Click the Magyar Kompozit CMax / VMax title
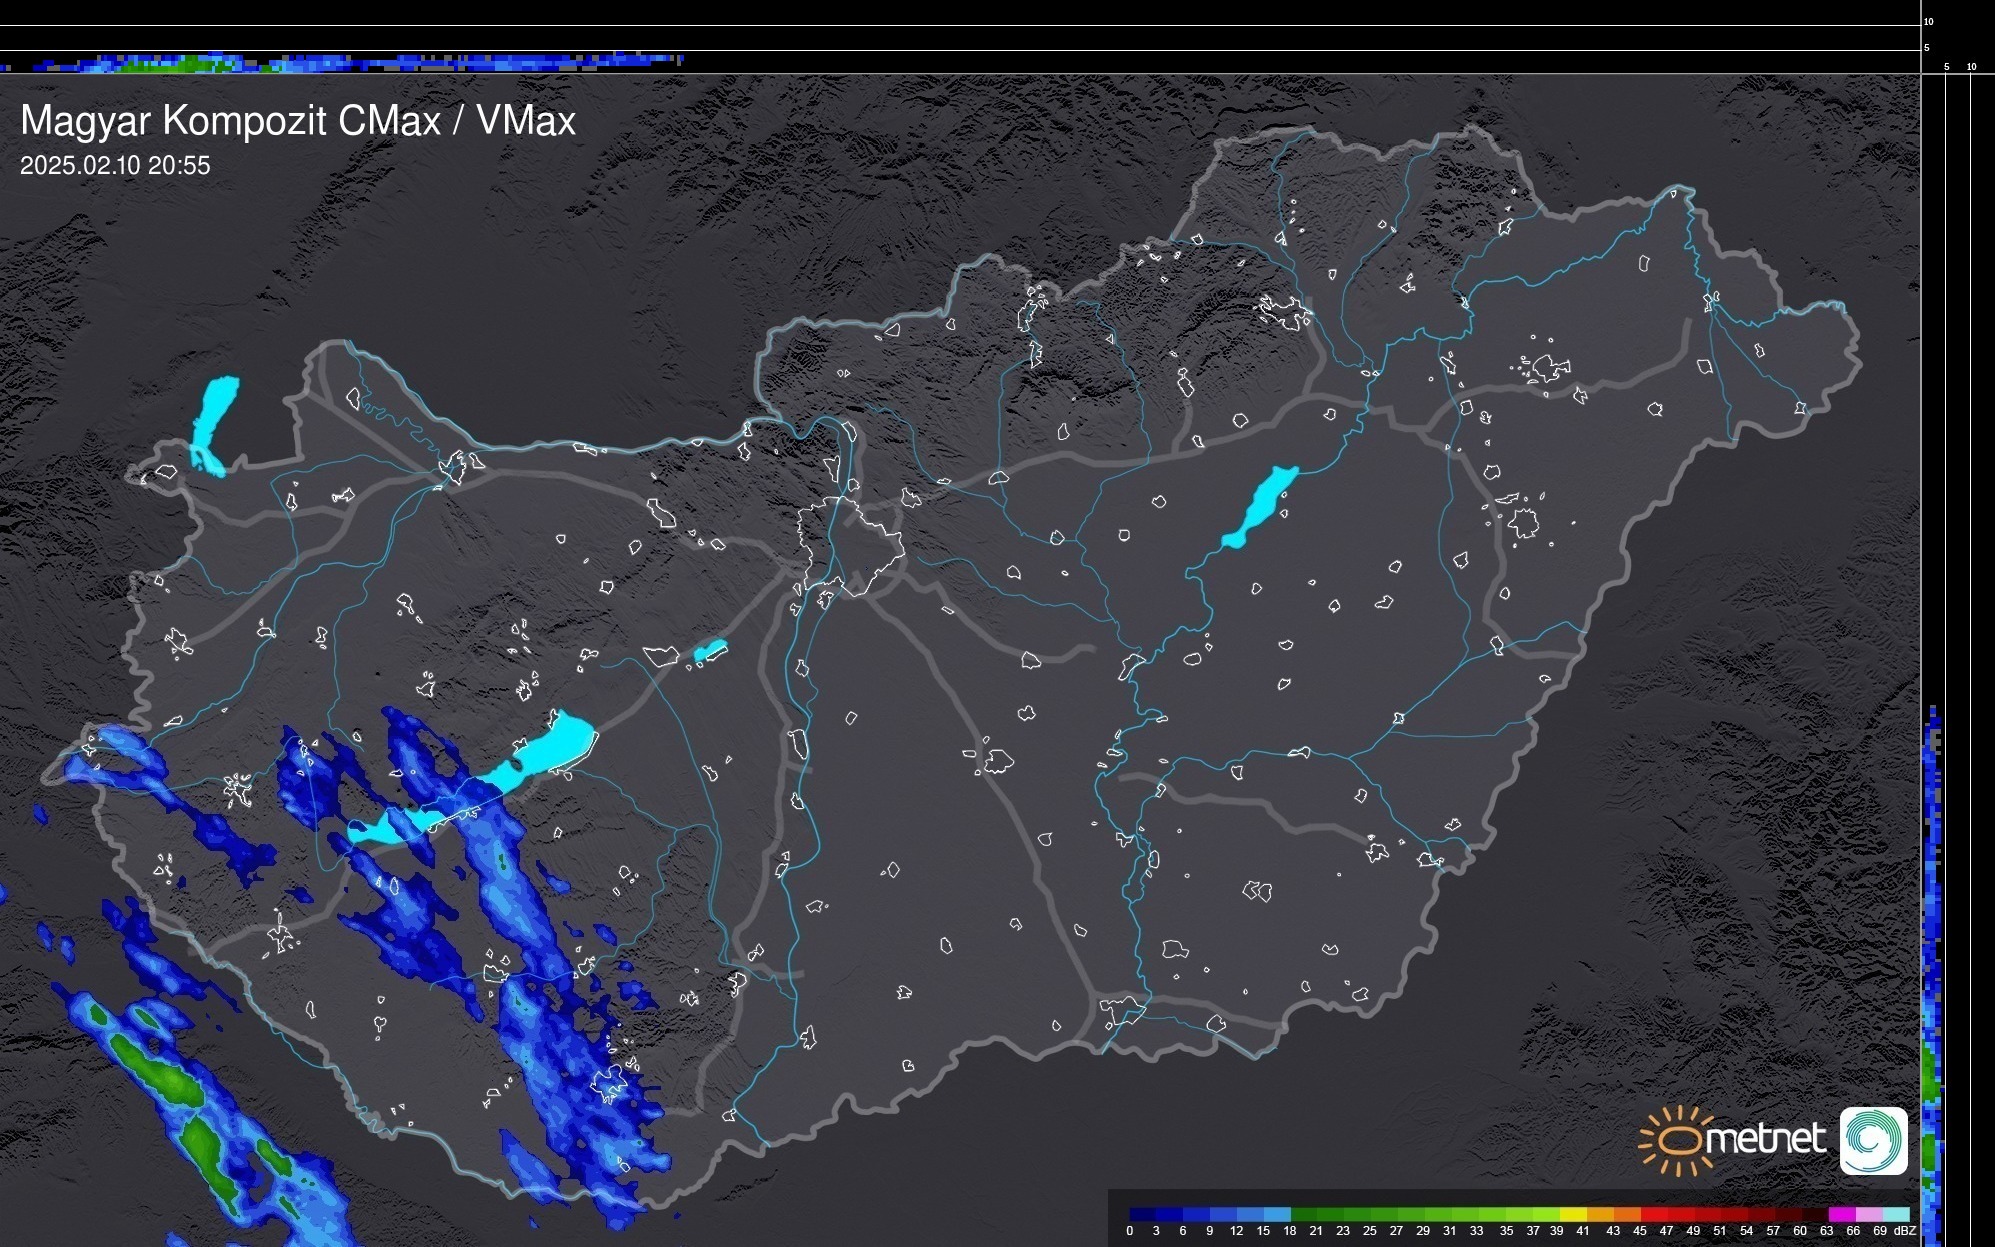 298,121
